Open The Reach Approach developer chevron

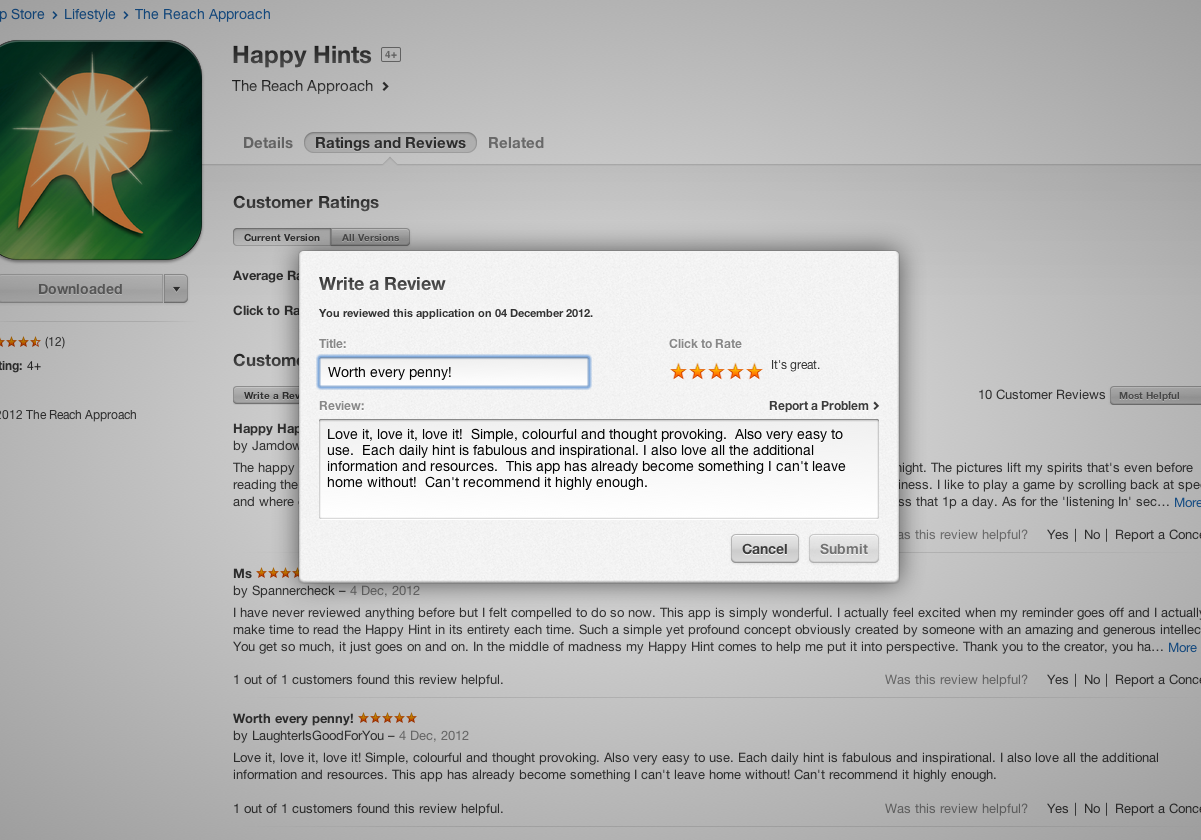(x=386, y=86)
